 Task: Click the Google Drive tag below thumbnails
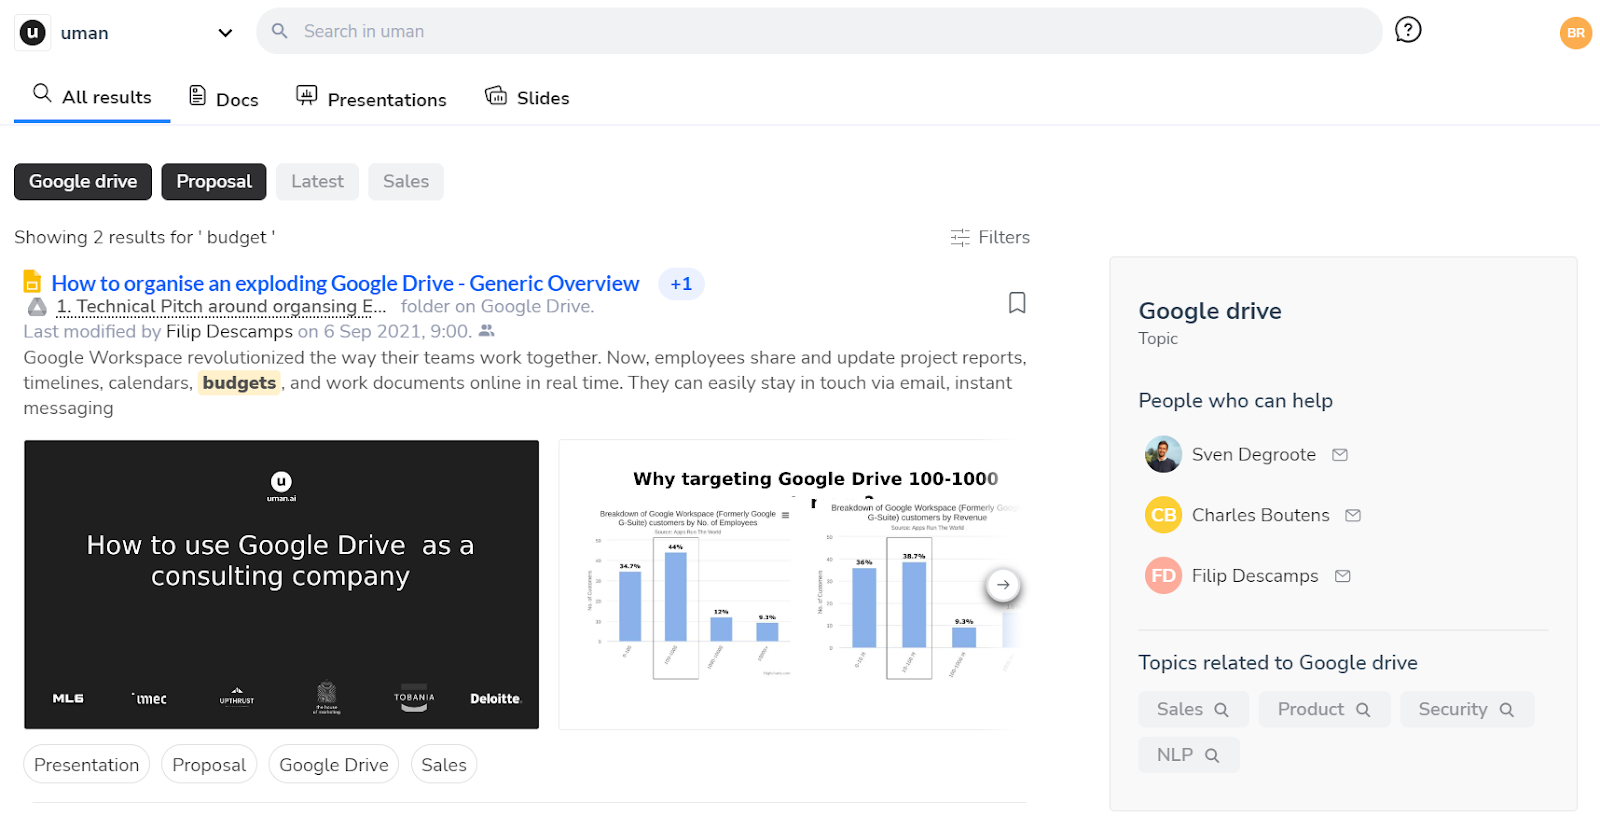pos(334,765)
